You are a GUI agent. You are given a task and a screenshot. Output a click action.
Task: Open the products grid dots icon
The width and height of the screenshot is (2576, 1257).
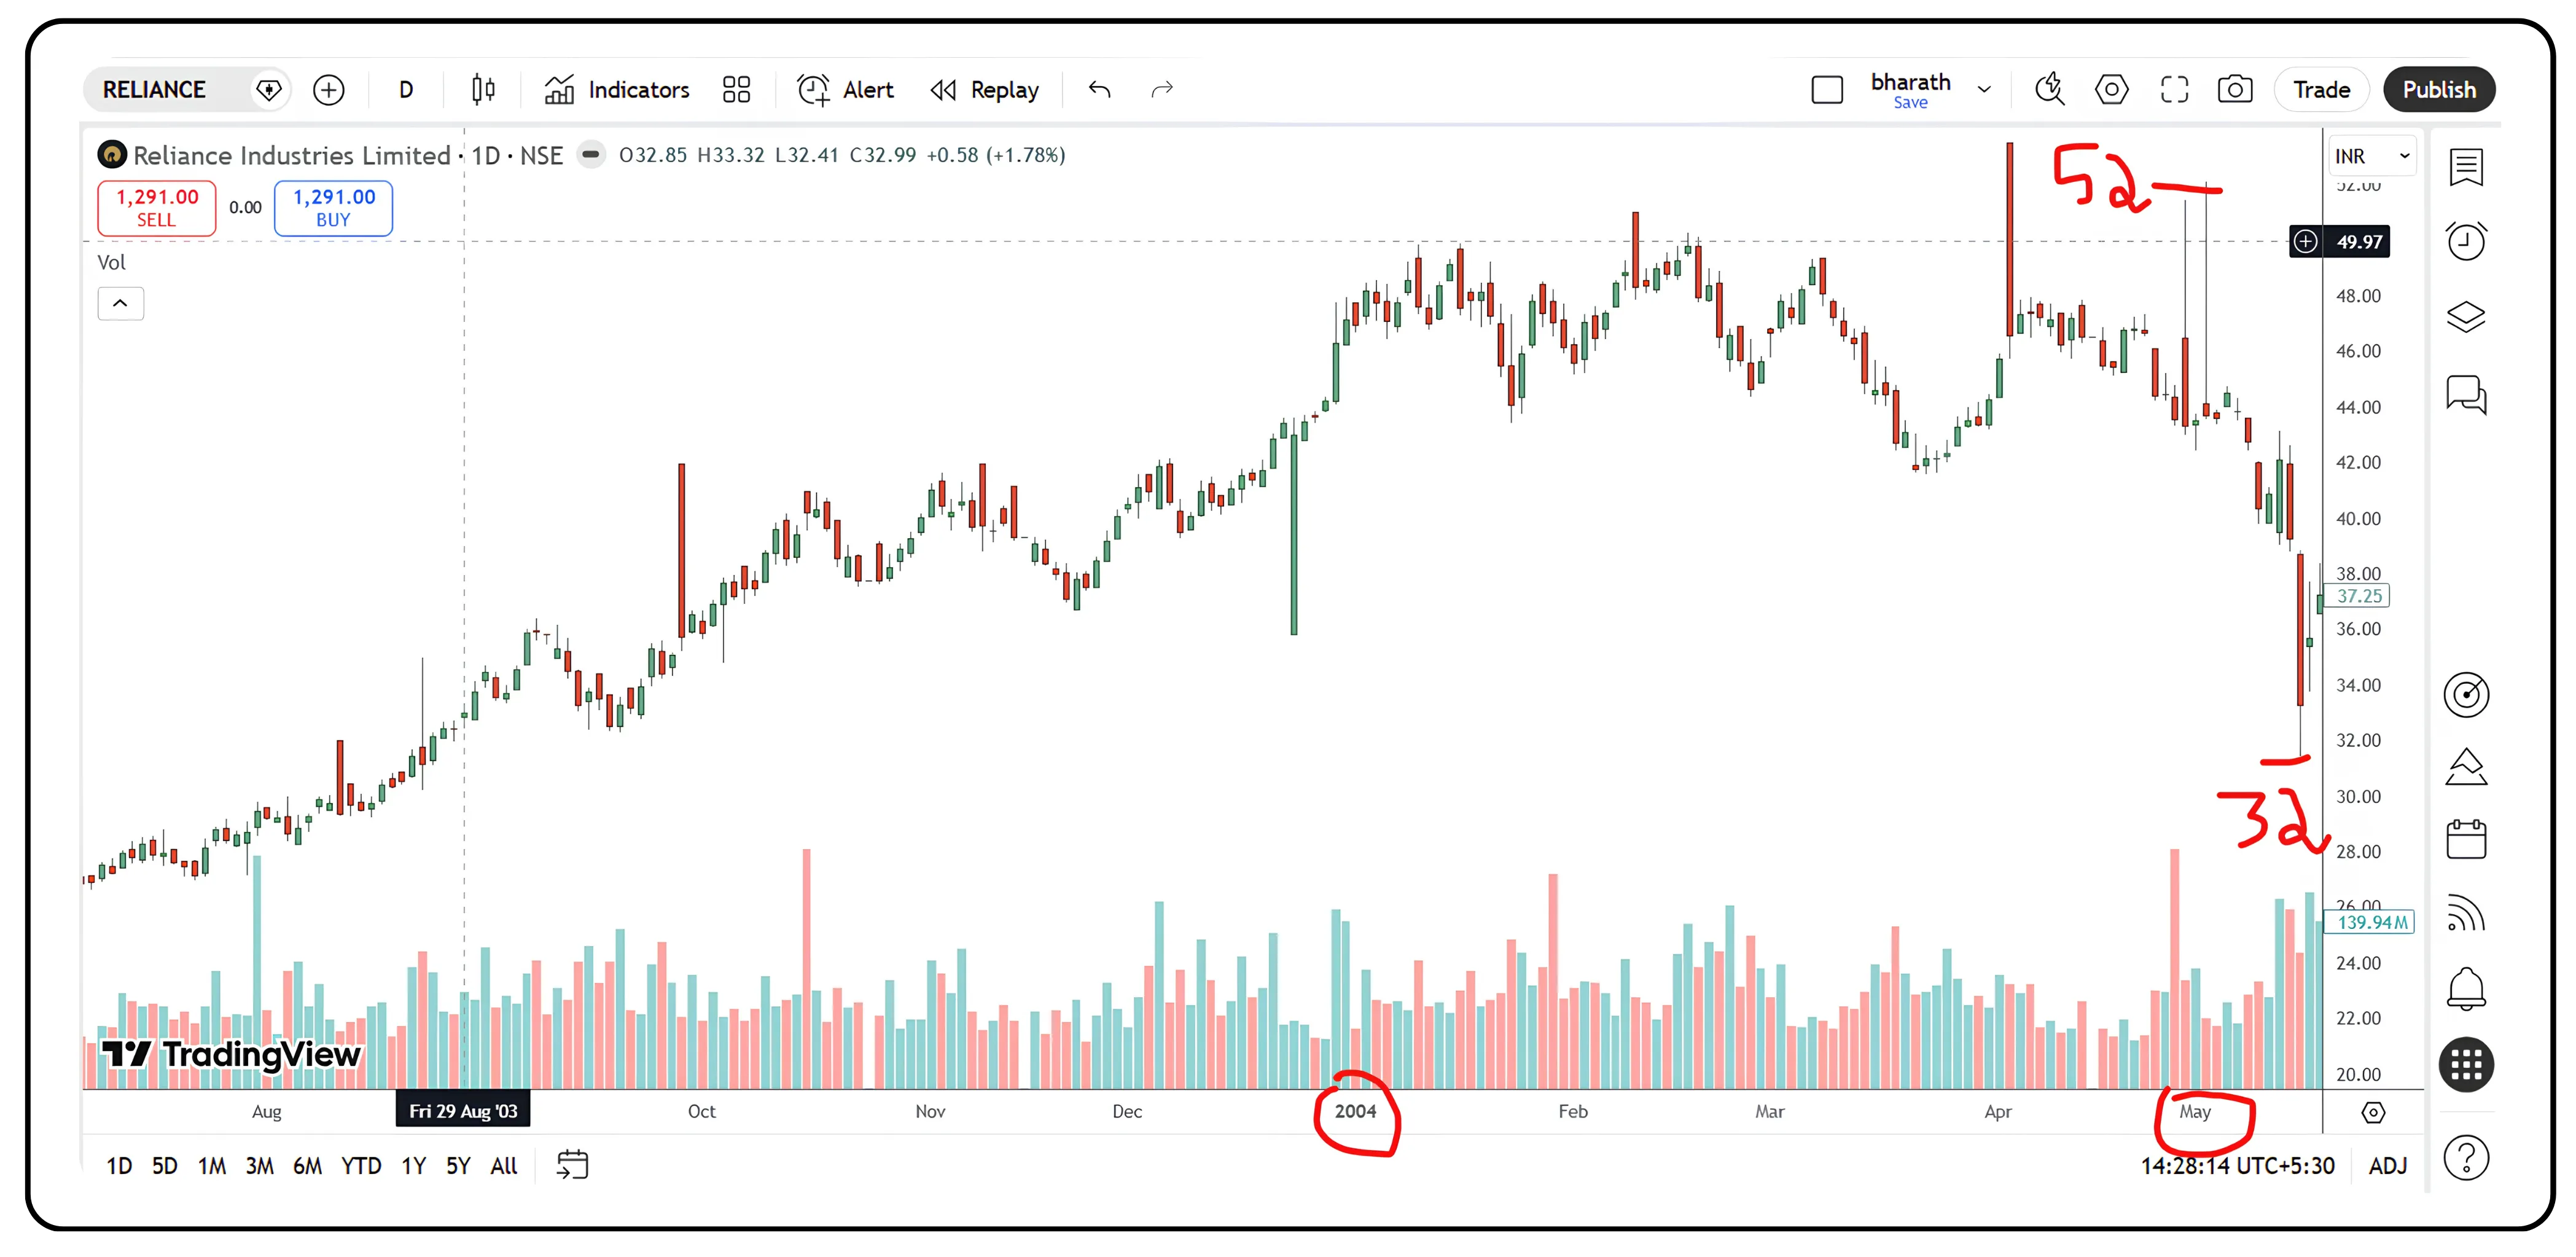[2465, 1065]
